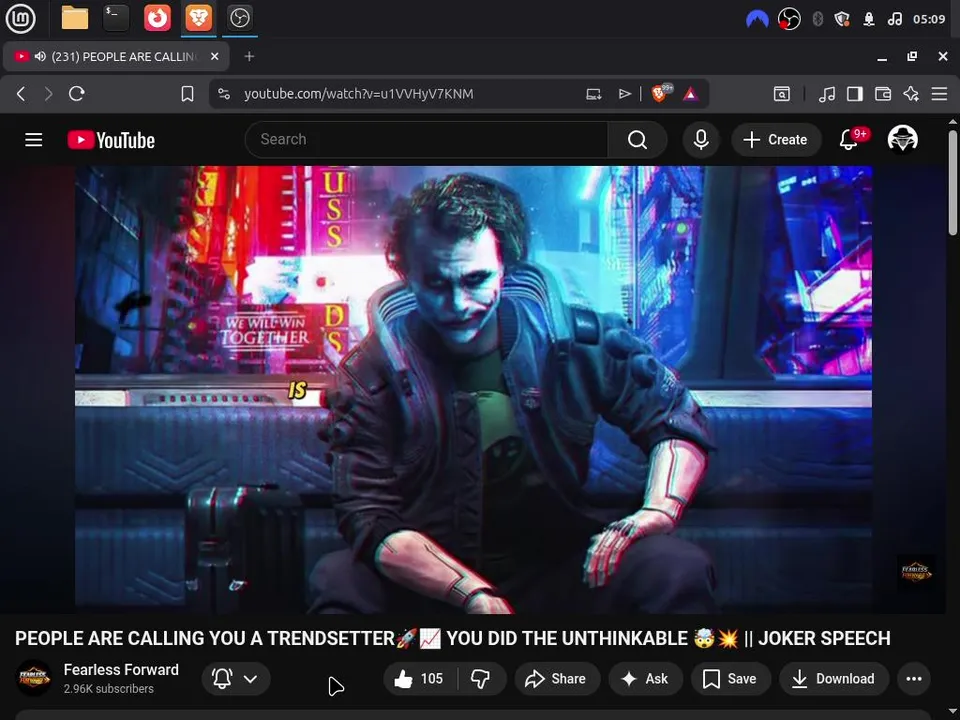Mute the tab via the speaker icon
Screen dimensions: 960x720
40,56
